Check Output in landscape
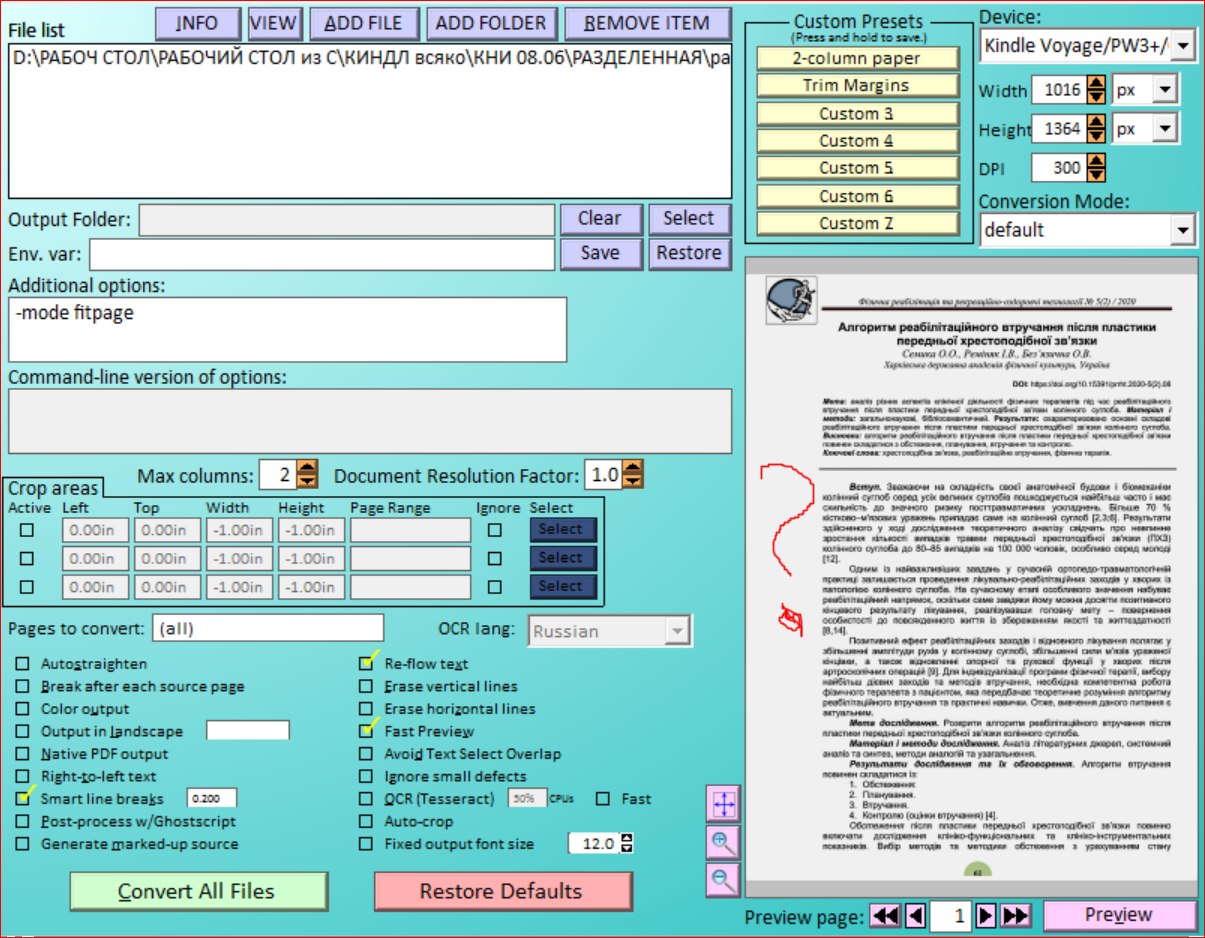 22,732
